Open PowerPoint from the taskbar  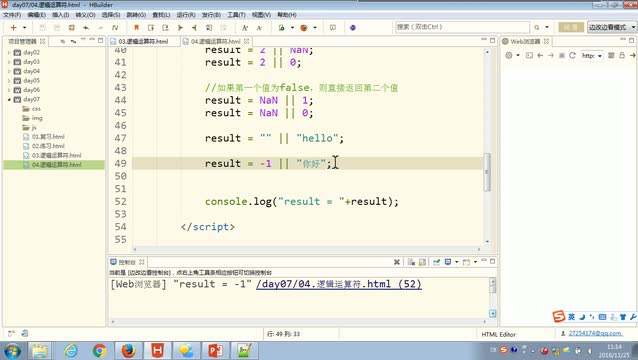tap(215, 350)
